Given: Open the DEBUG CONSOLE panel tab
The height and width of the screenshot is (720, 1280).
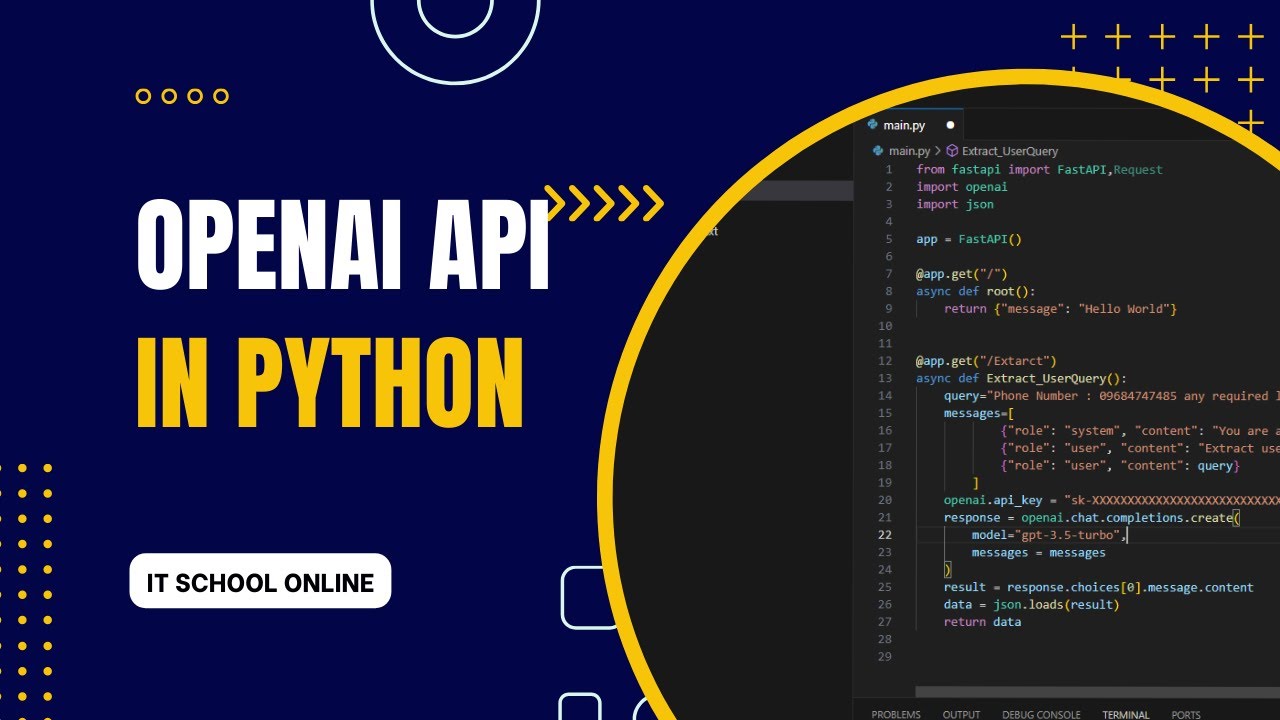Looking at the screenshot, I should click(x=1041, y=714).
